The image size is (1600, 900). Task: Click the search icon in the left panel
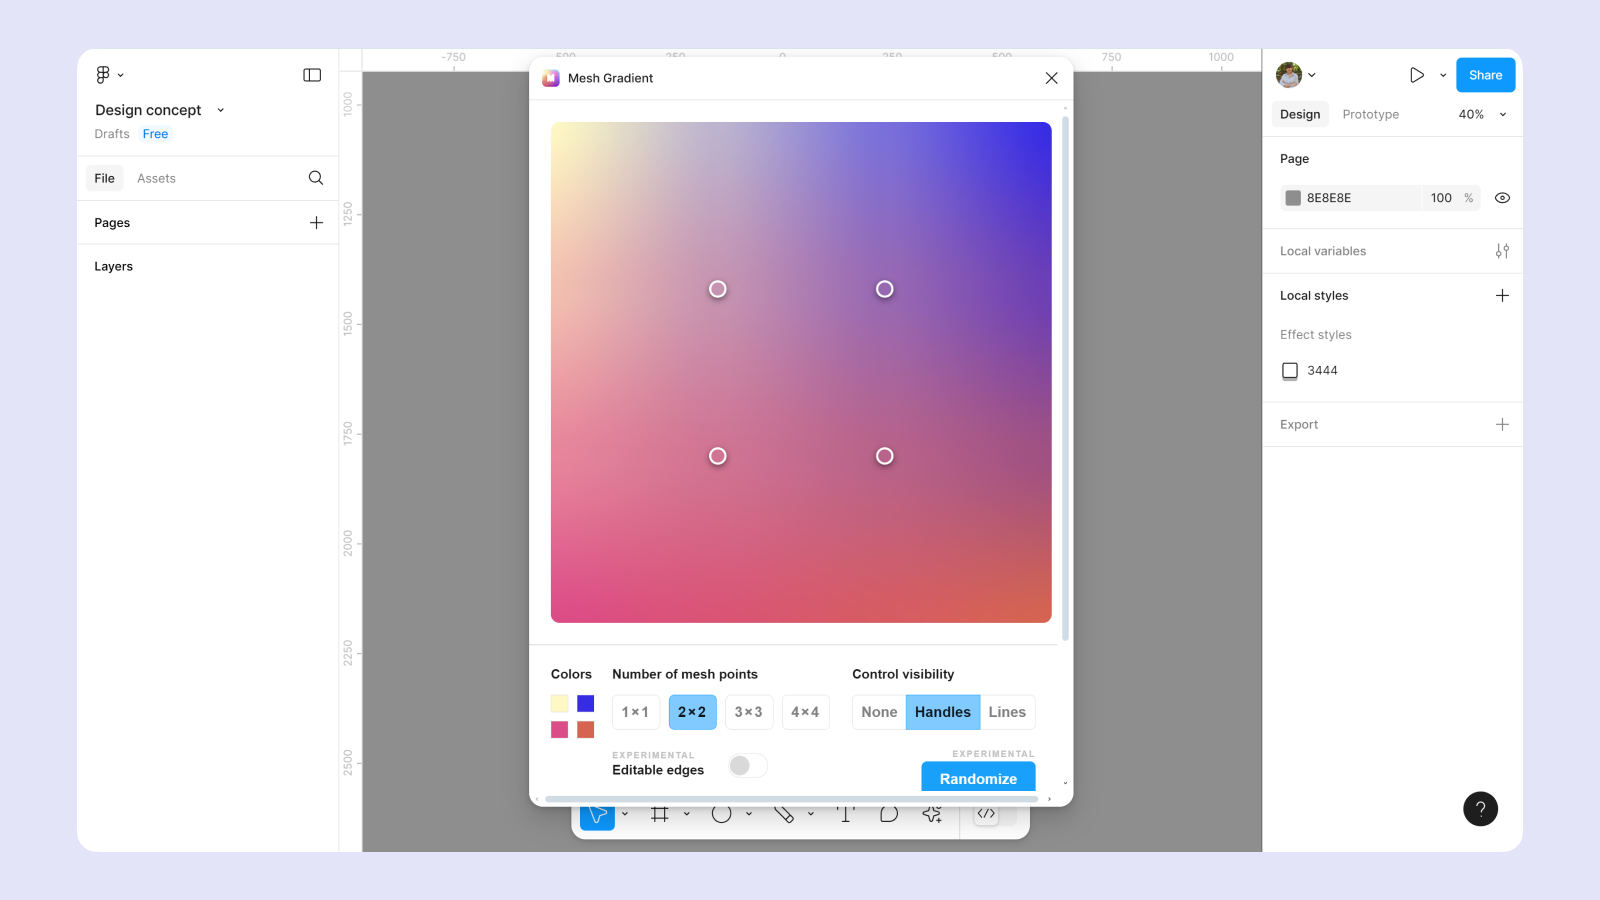coord(315,178)
